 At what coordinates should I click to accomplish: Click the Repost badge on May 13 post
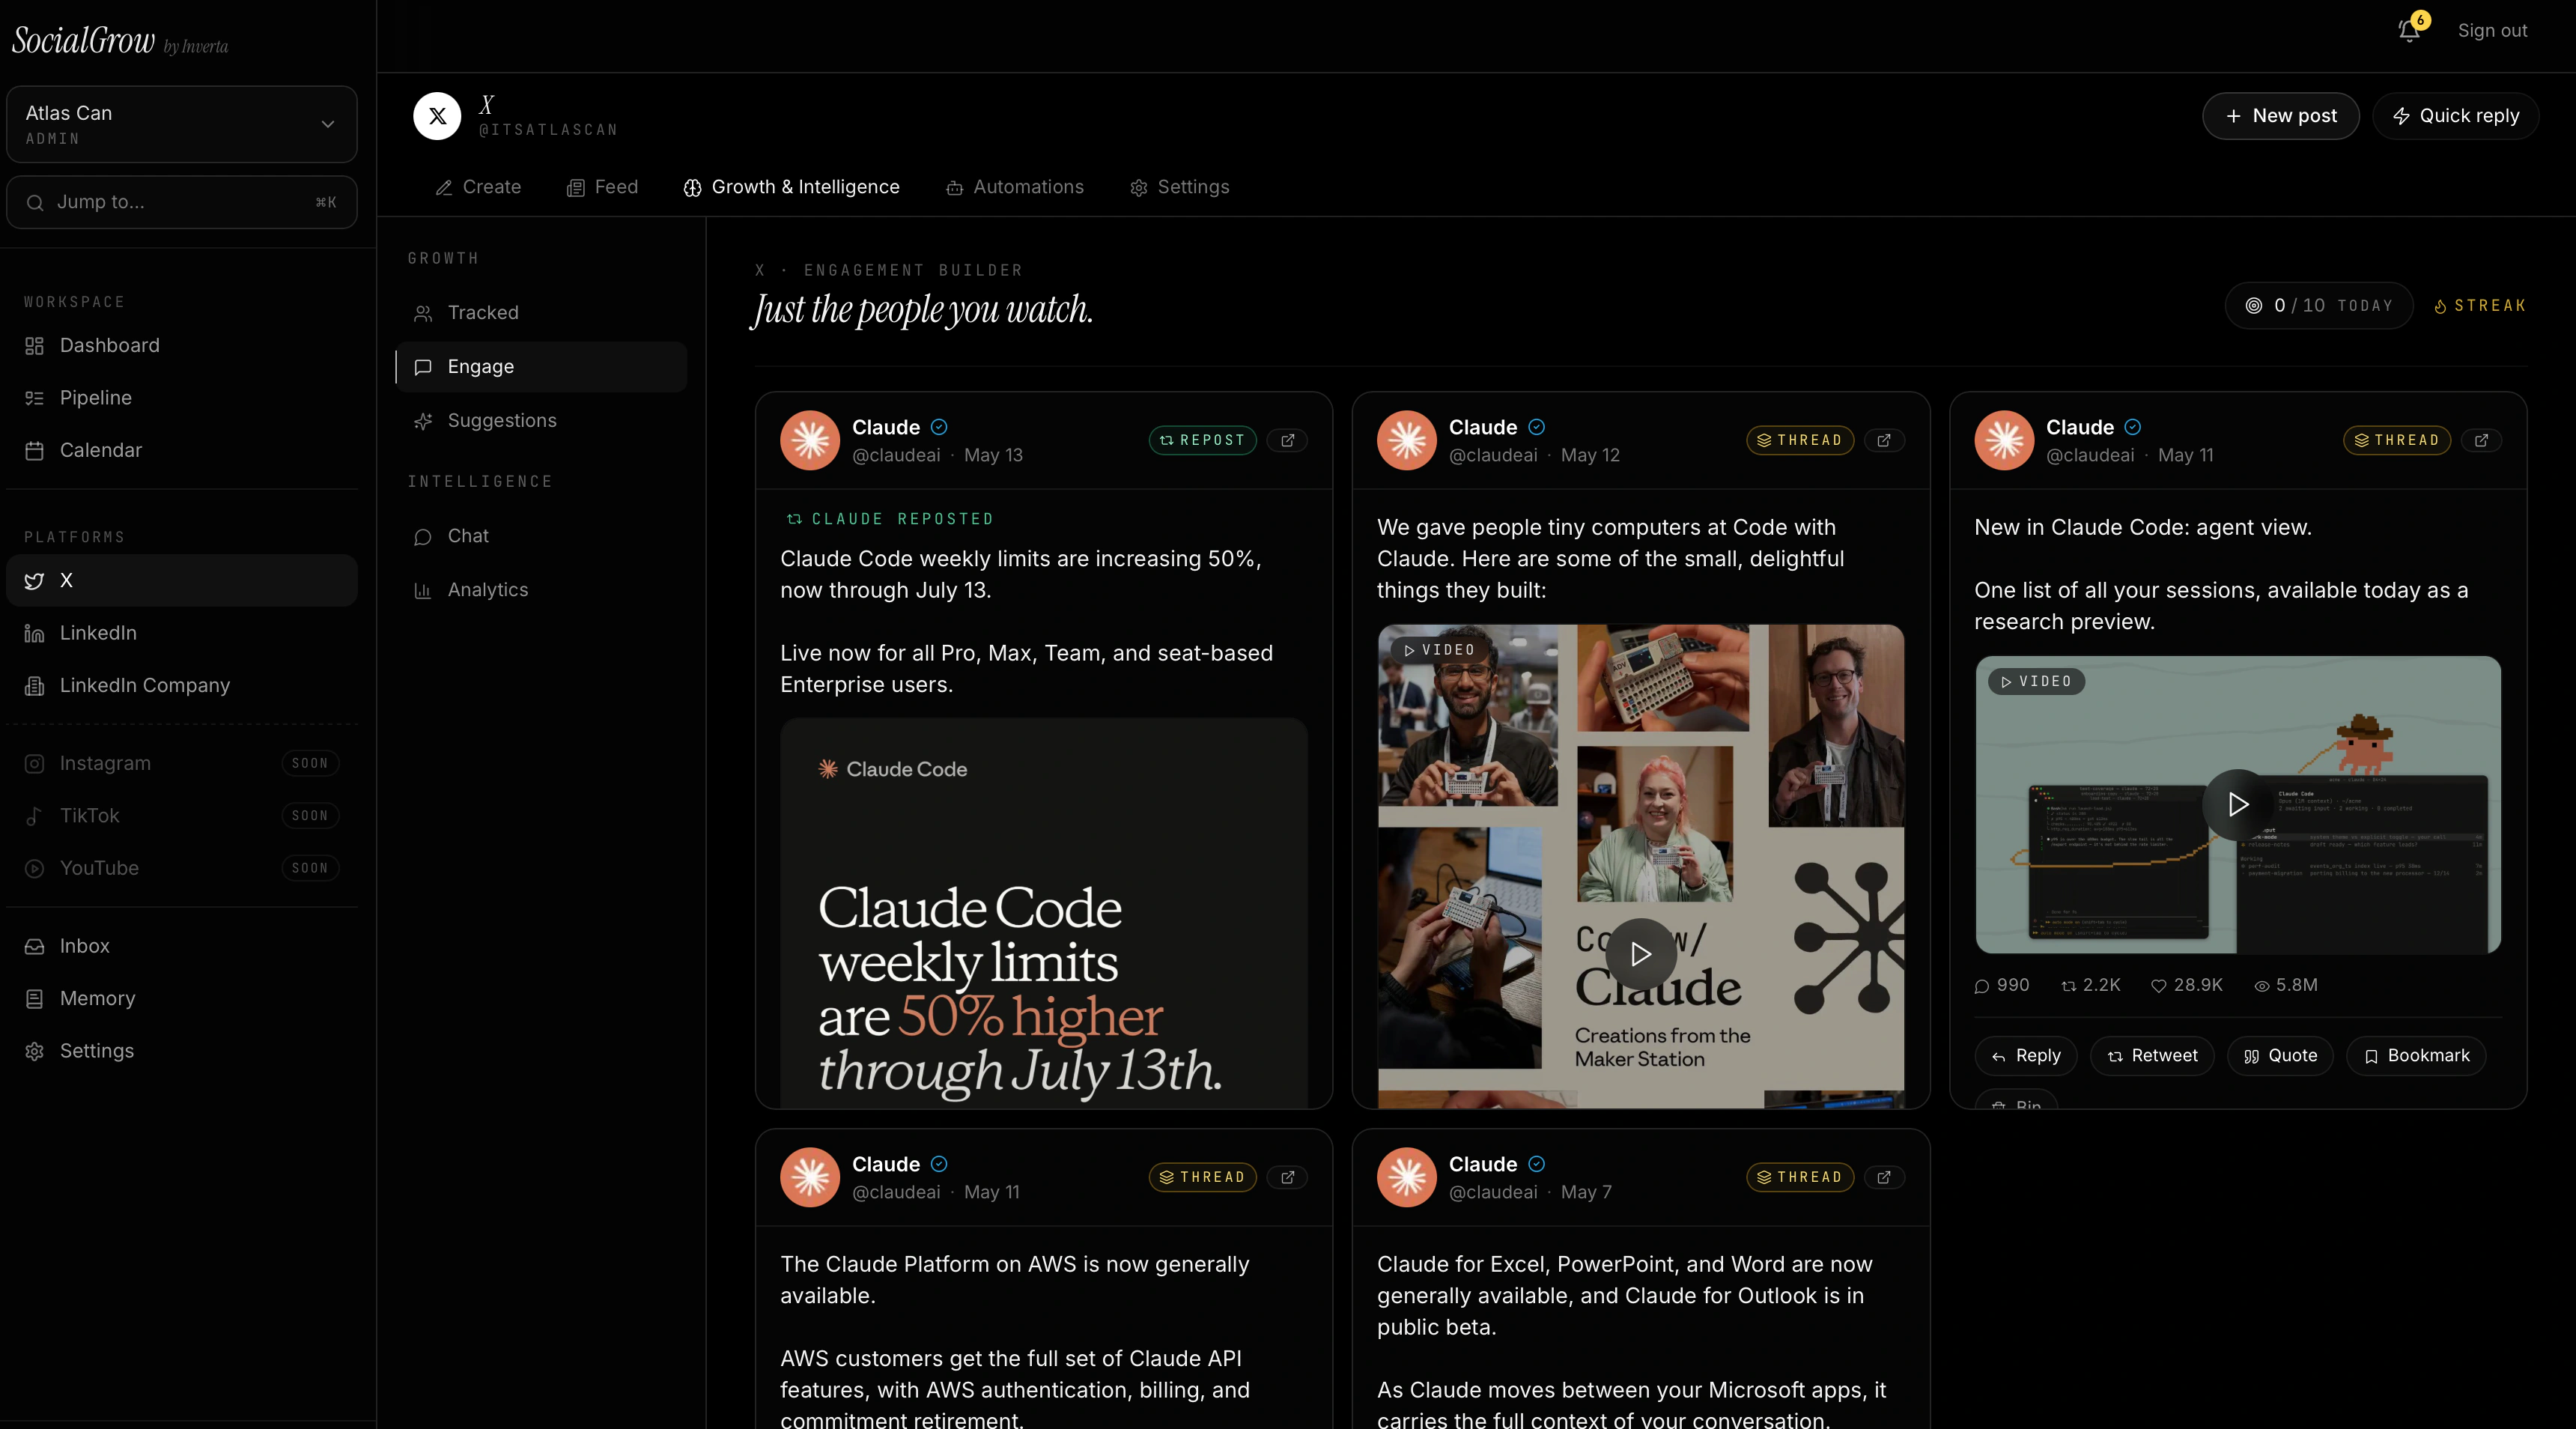tap(1202, 440)
